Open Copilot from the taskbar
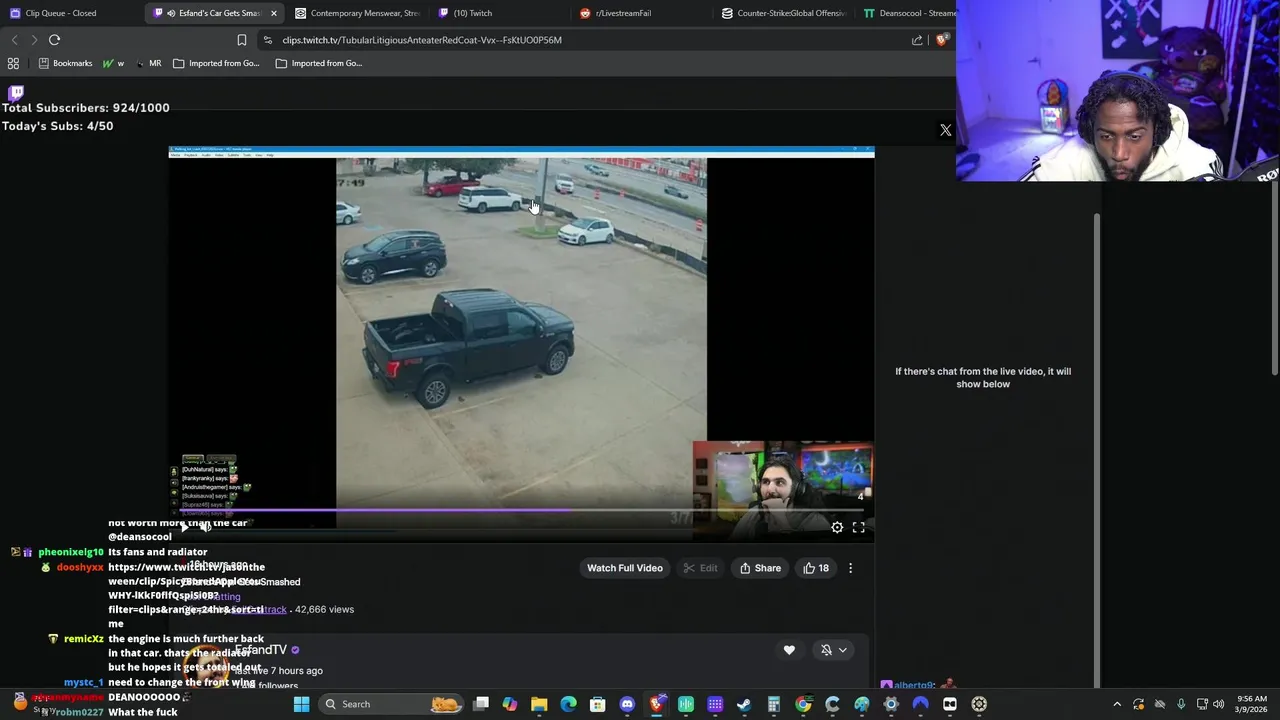This screenshot has width=1280, height=720. tap(510, 704)
